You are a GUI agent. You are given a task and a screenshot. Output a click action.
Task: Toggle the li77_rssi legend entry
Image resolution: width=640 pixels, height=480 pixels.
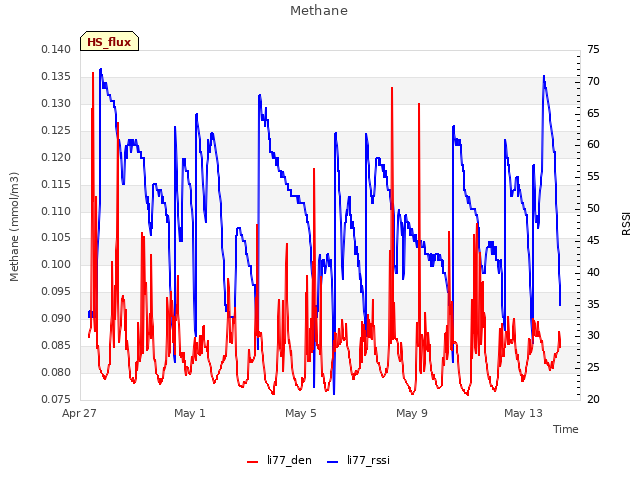[358, 460]
